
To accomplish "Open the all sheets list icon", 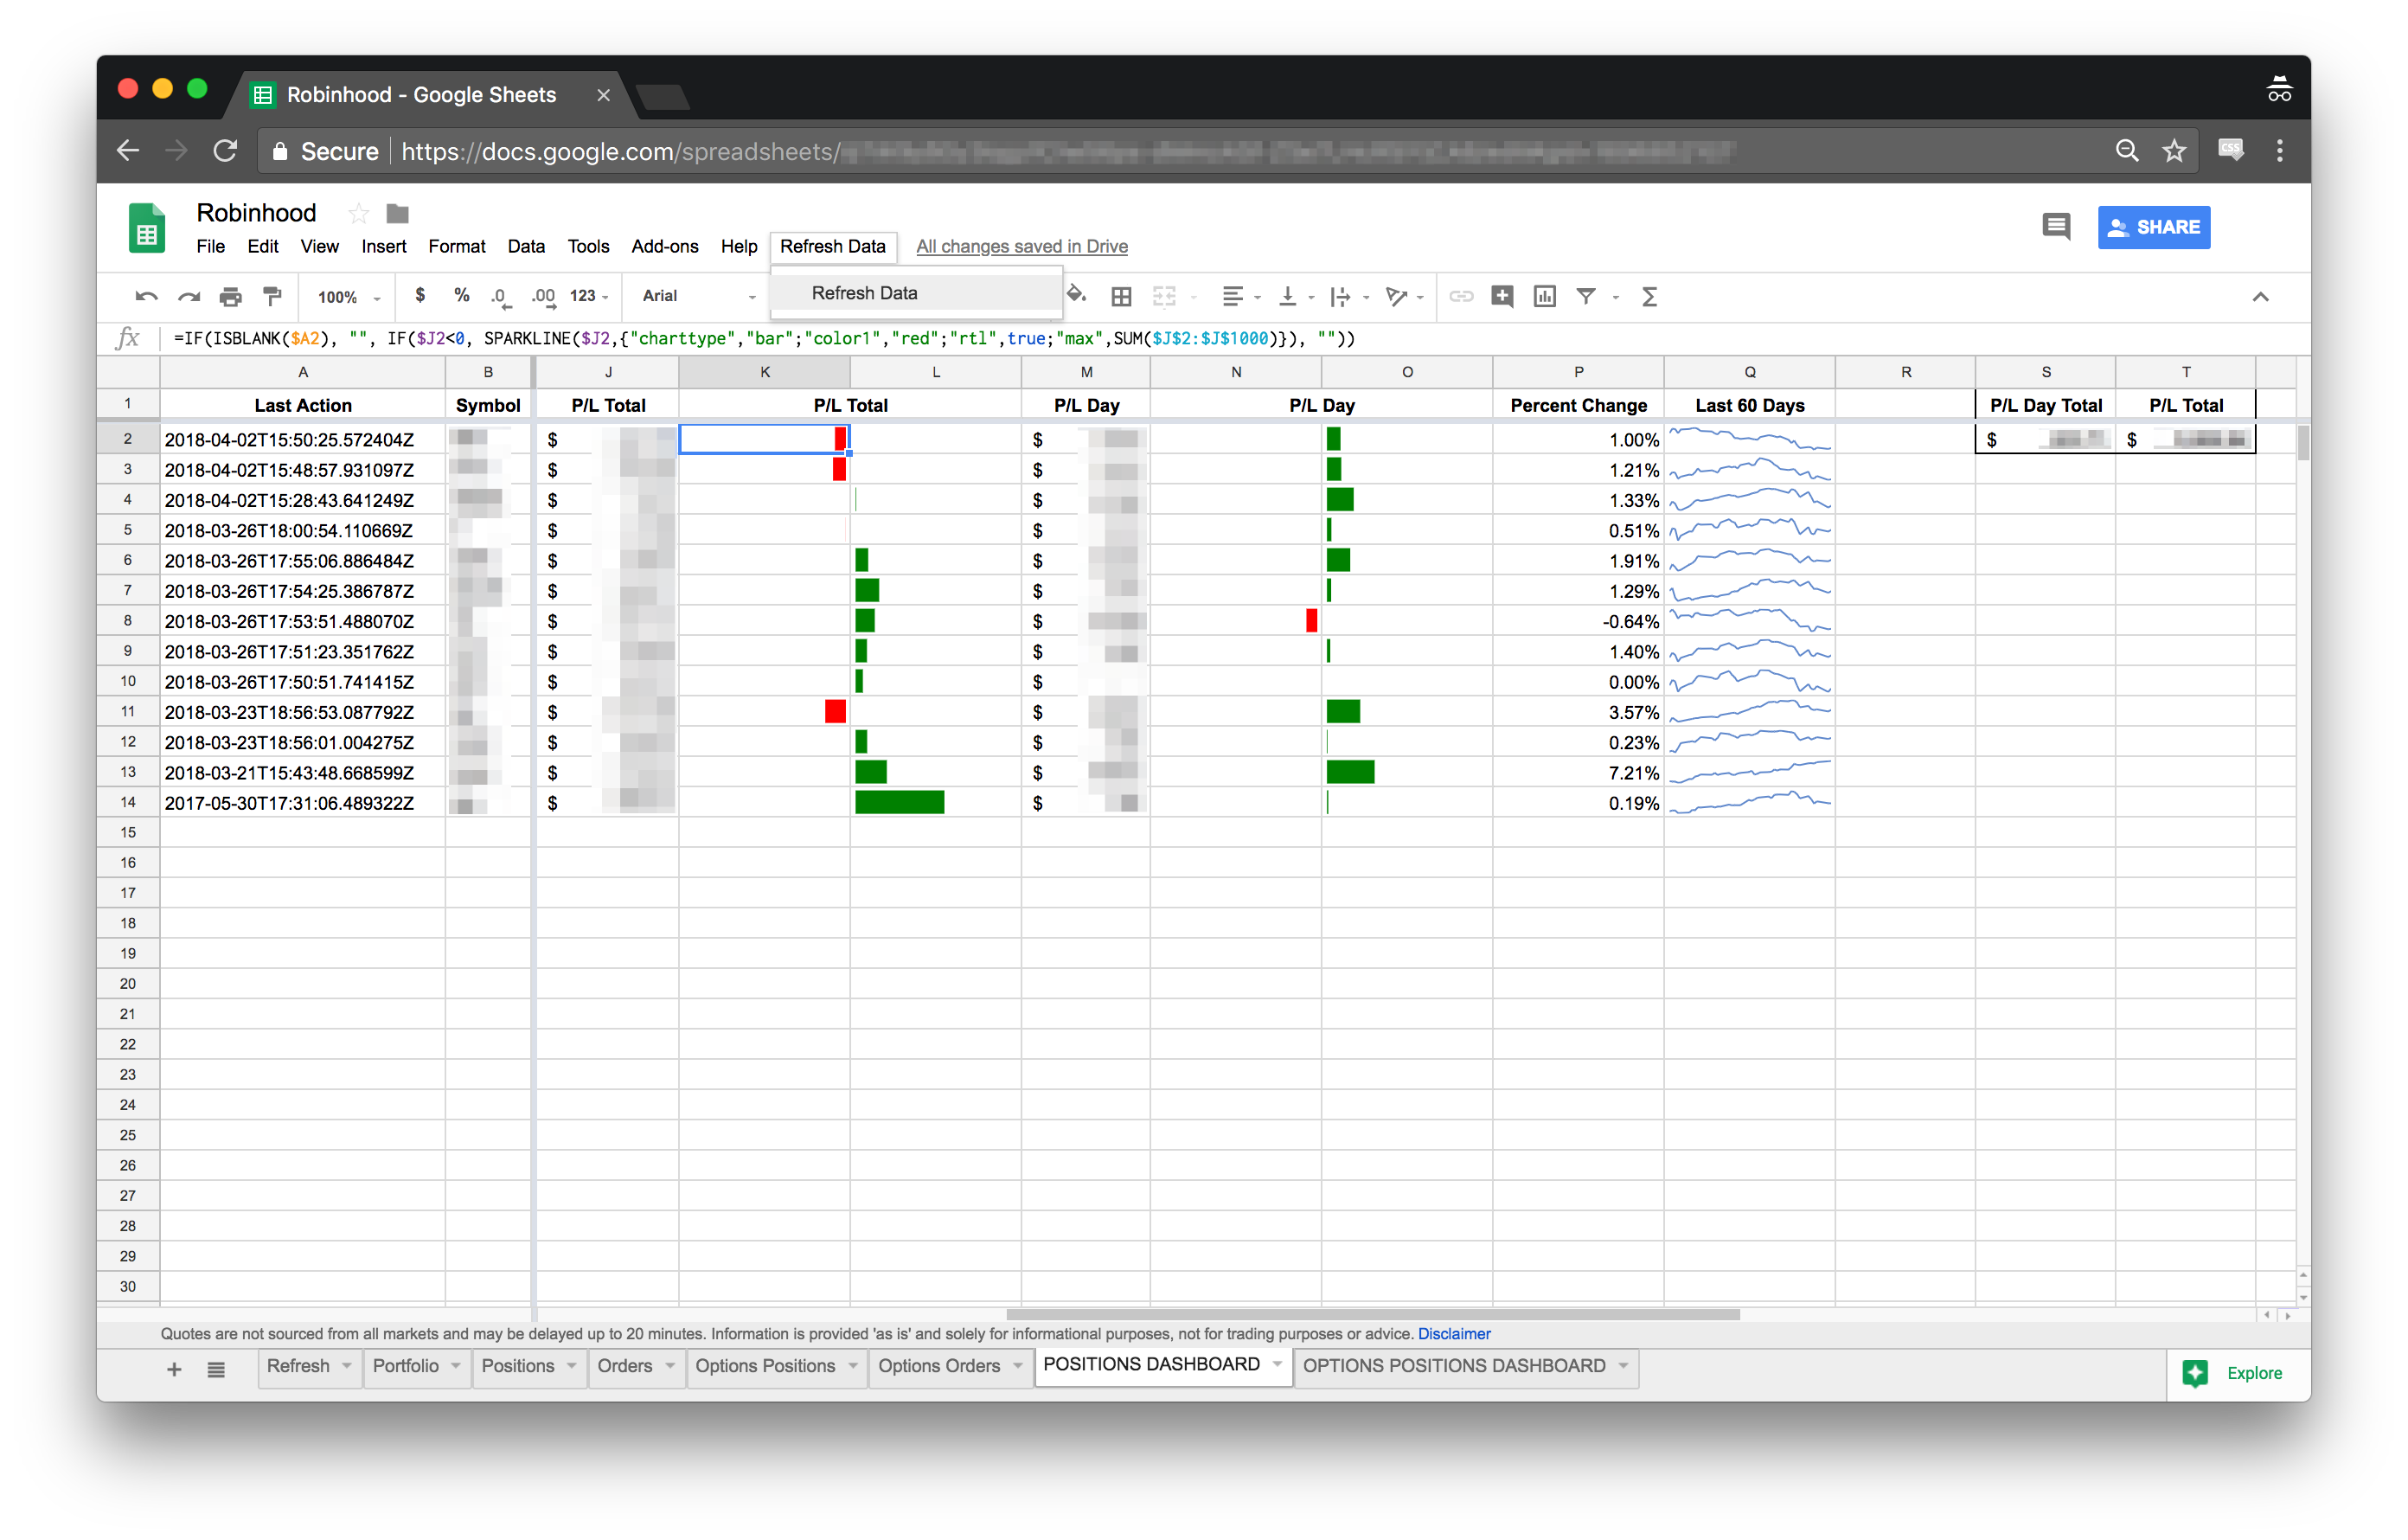I will 216,1369.
